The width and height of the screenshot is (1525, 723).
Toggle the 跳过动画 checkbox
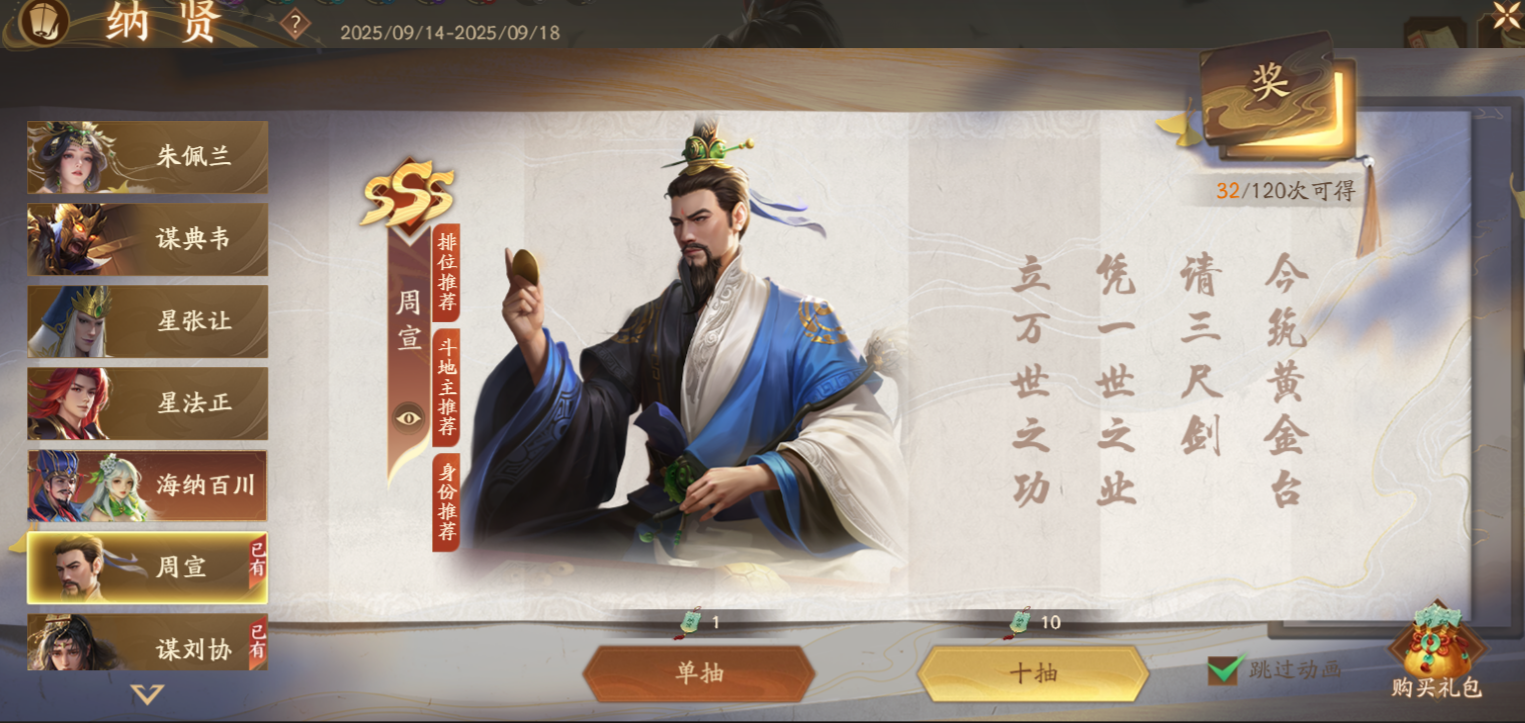pyautogui.click(x=1225, y=669)
